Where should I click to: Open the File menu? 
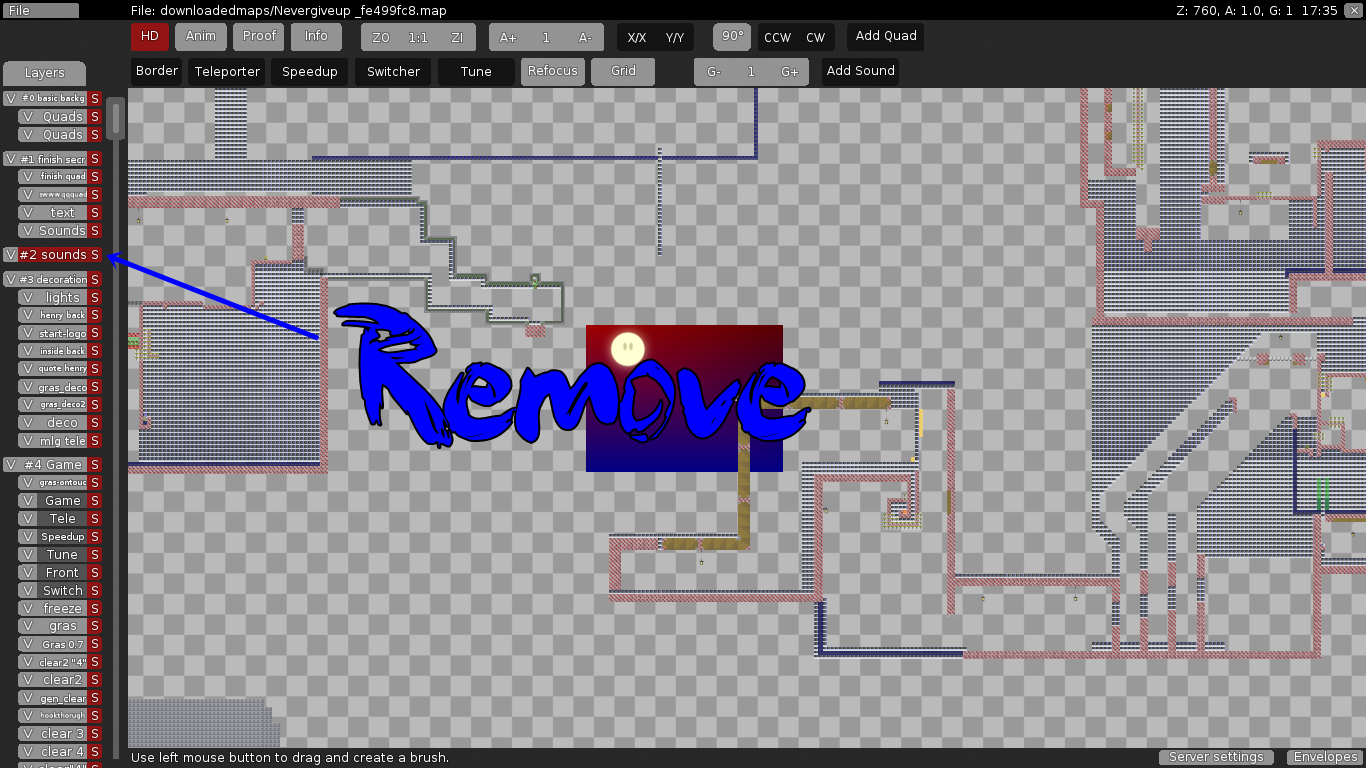pos(41,10)
